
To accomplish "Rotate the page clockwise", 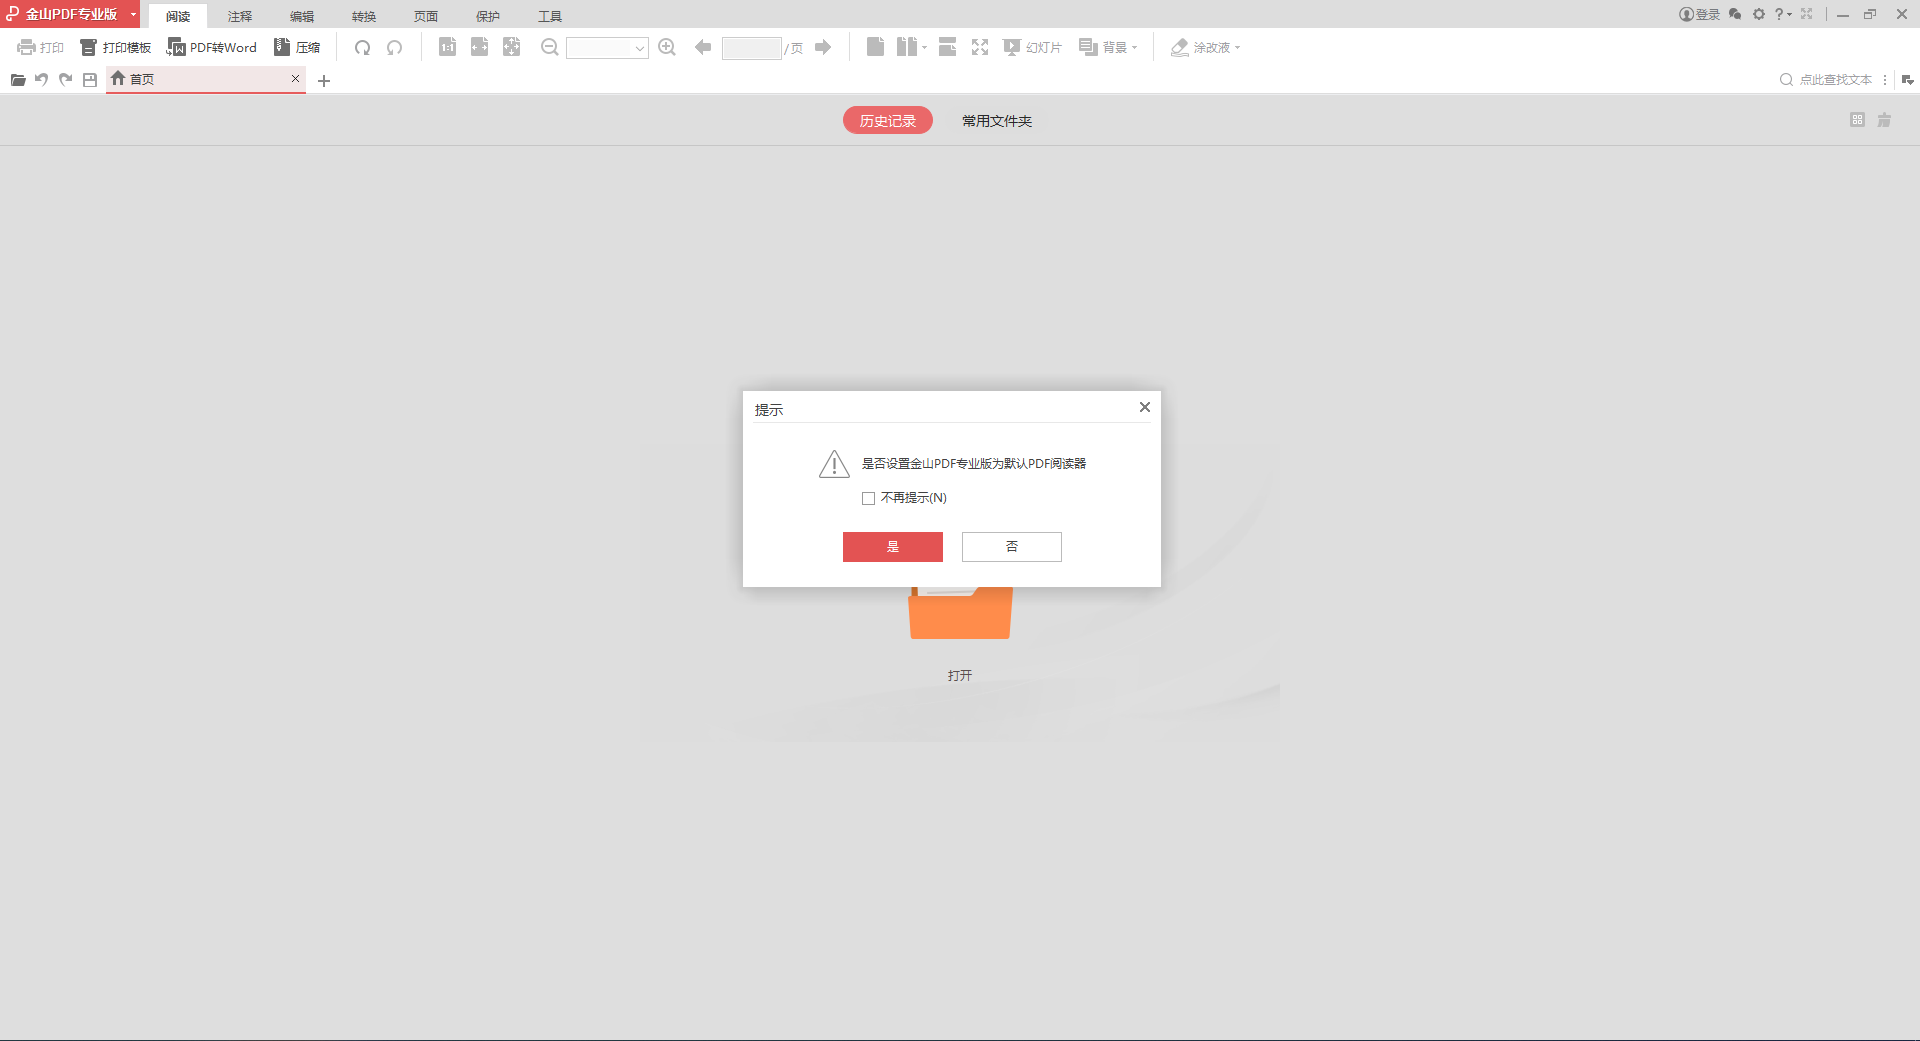I will [x=363, y=47].
